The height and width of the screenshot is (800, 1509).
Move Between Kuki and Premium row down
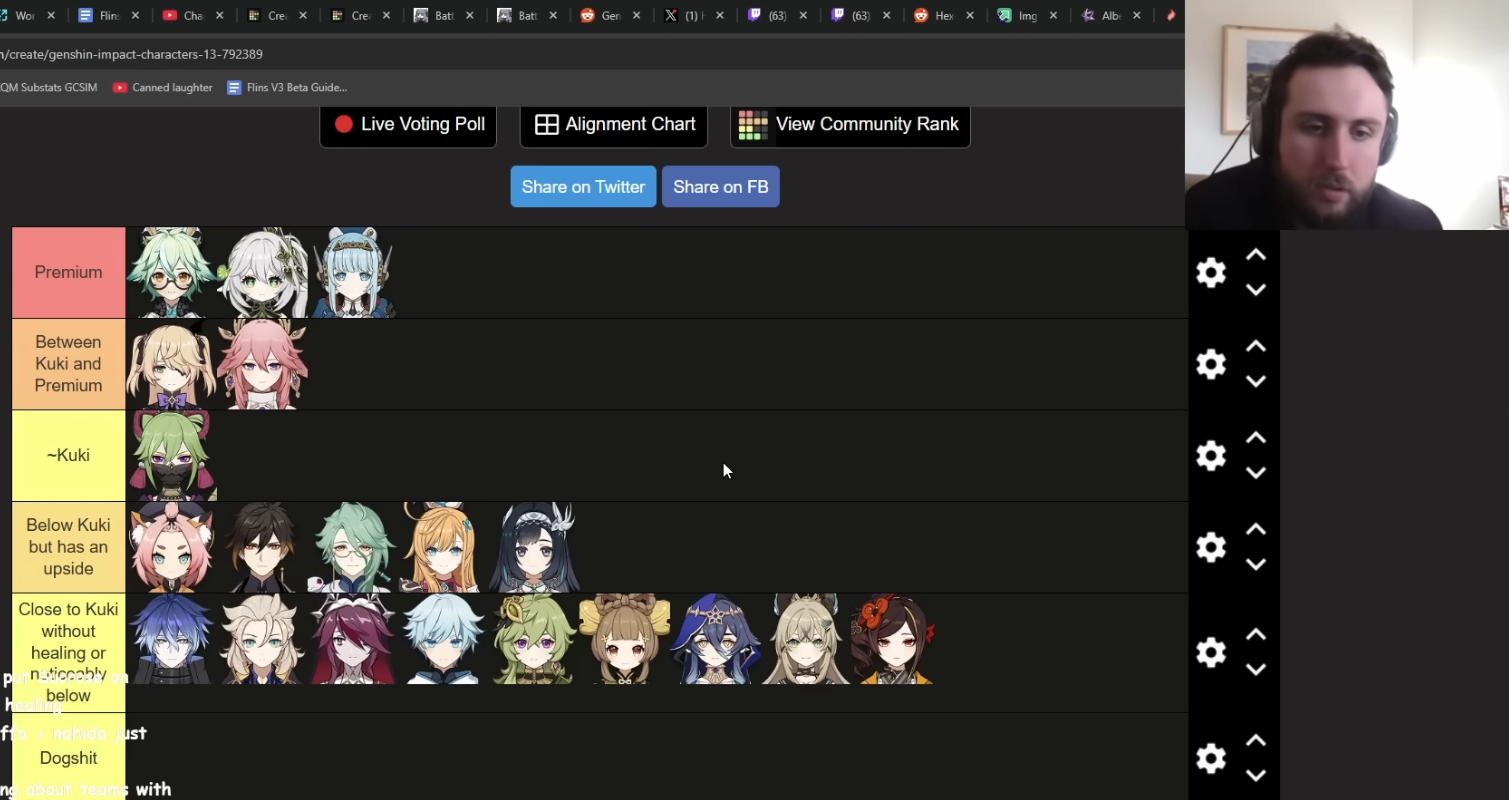[1256, 381]
